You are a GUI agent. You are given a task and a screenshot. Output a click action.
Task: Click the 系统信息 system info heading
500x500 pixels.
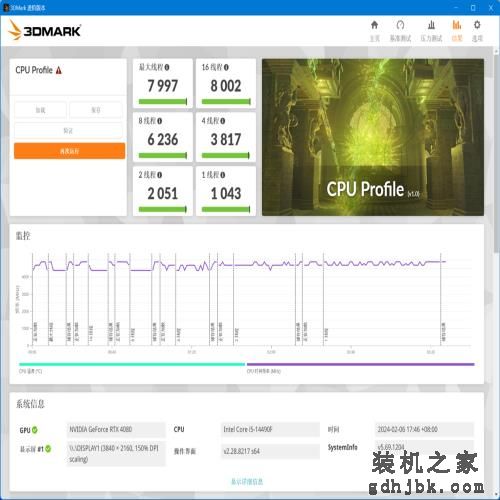coord(30,404)
